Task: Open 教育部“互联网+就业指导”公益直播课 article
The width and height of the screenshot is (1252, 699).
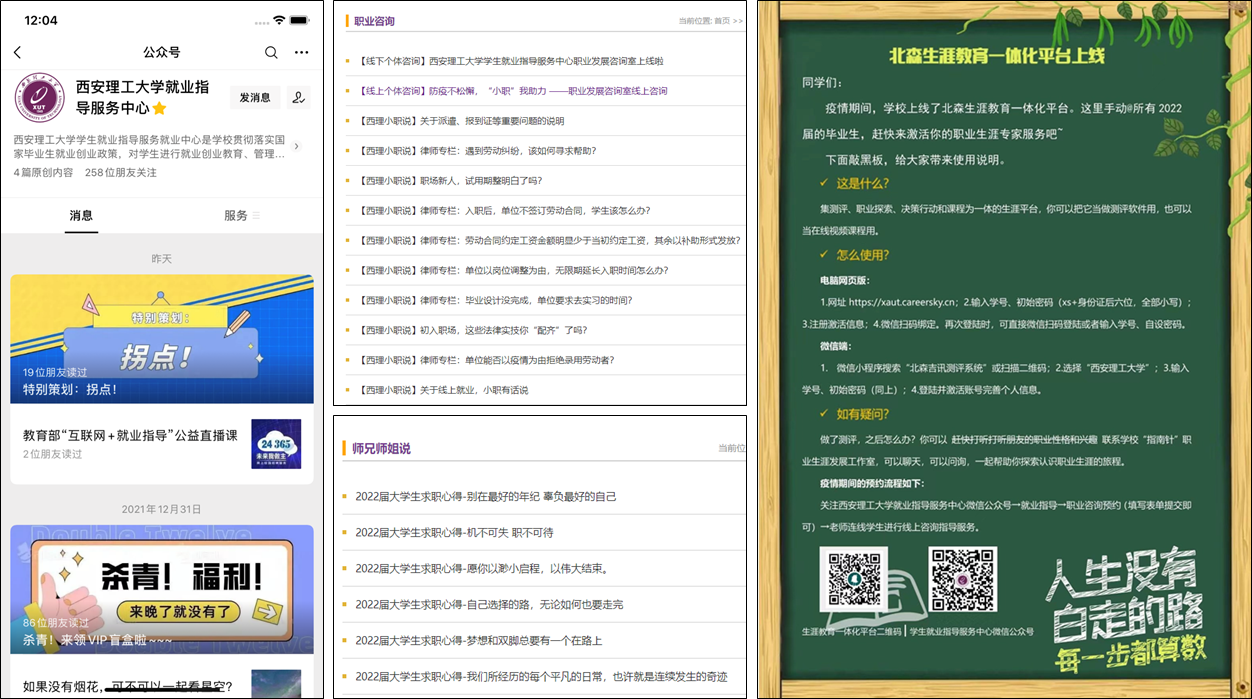Action: pyautogui.click(x=130, y=436)
